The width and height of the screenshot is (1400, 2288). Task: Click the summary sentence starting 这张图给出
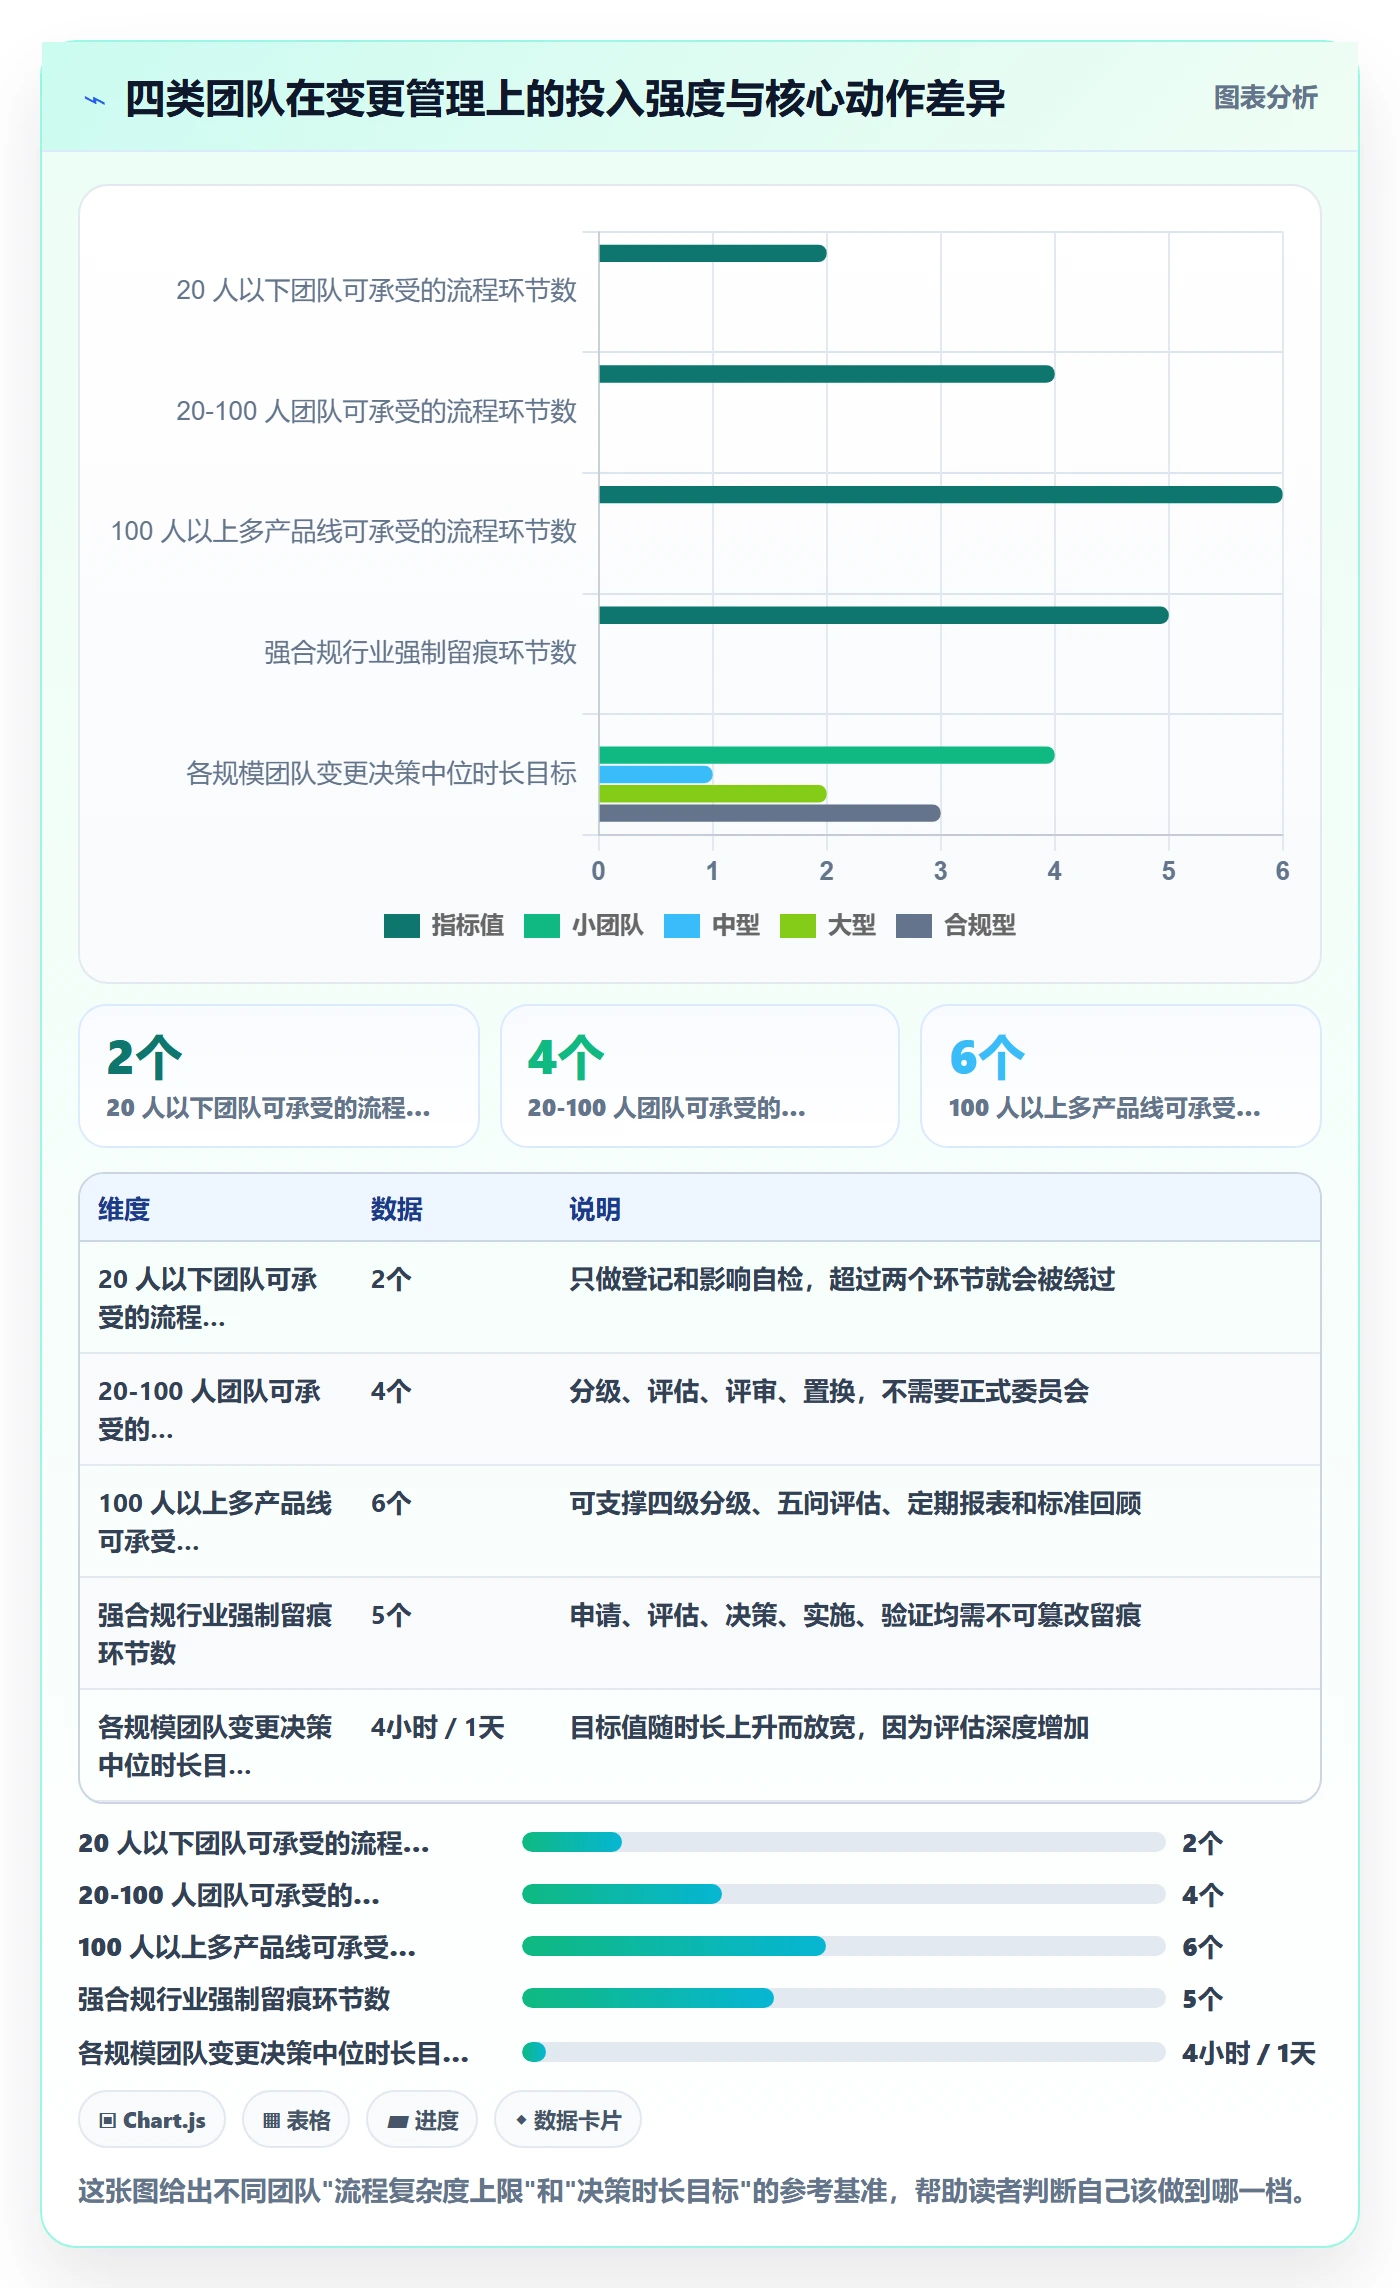click(x=695, y=2191)
